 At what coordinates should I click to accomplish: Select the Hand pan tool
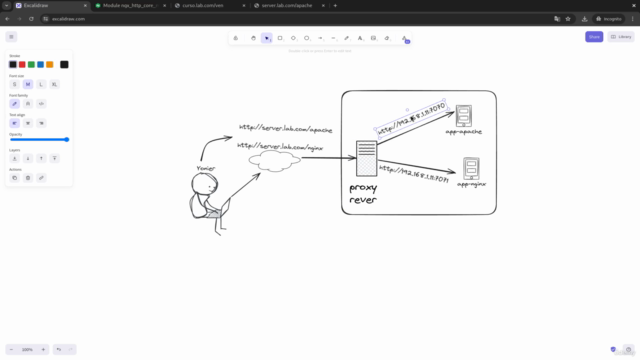tap(253, 38)
